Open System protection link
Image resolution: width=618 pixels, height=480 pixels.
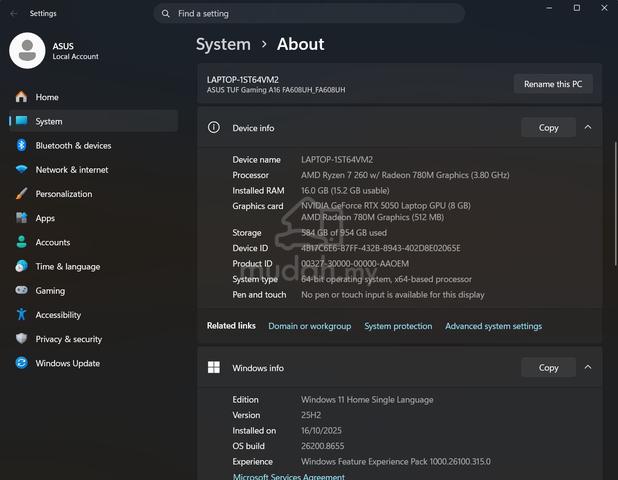[398, 326]
